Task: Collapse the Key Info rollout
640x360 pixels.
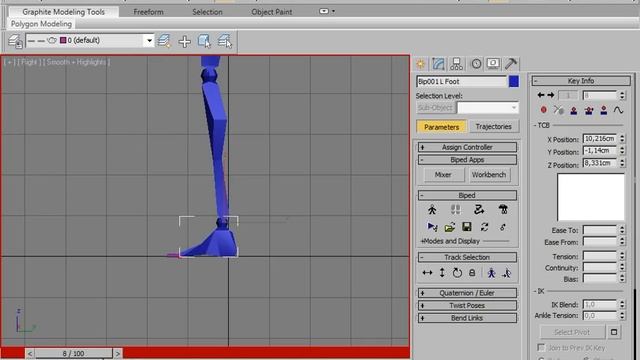Action: [581, 81]
